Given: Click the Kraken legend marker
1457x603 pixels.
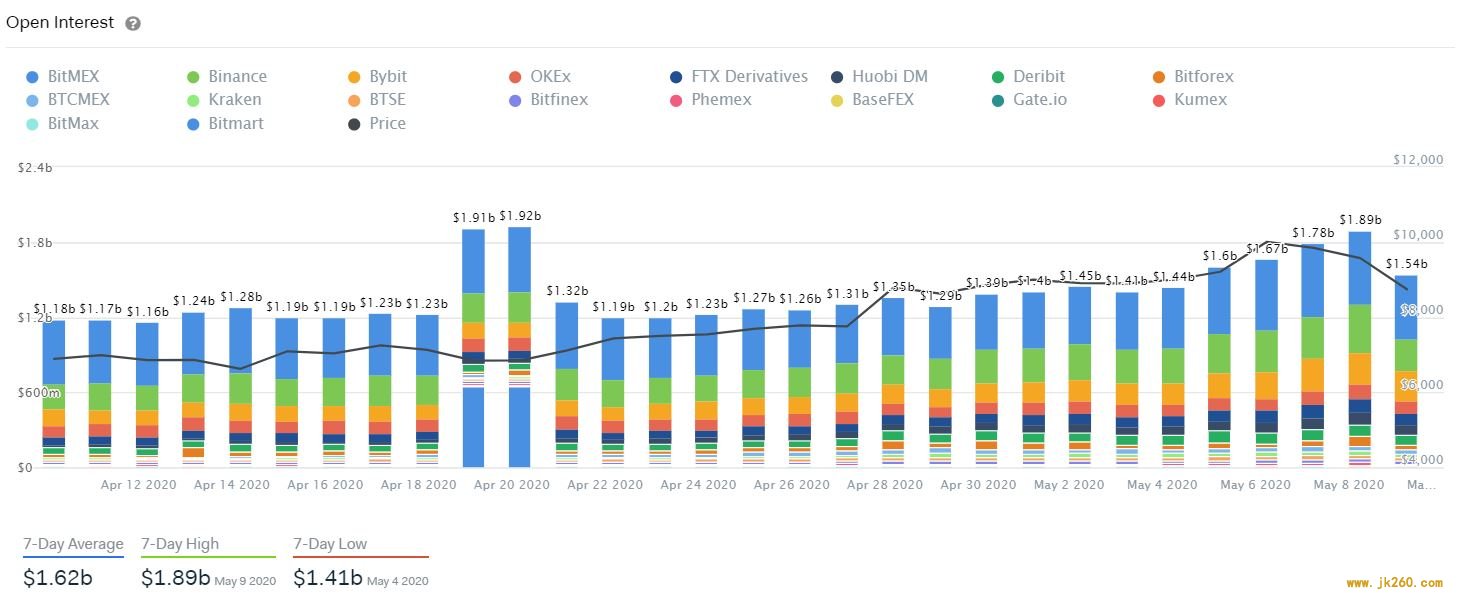Looking at the screenshot, I should click(x=194, y=100).
